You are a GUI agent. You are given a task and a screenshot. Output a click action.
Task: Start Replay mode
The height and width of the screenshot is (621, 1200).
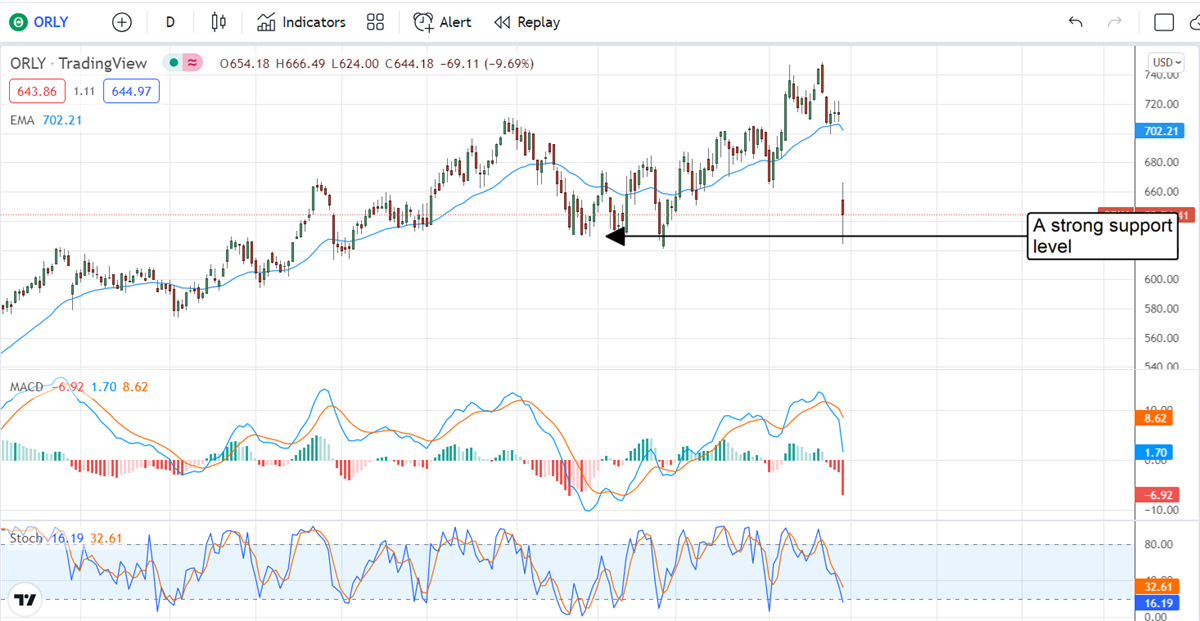coord(527,22)
